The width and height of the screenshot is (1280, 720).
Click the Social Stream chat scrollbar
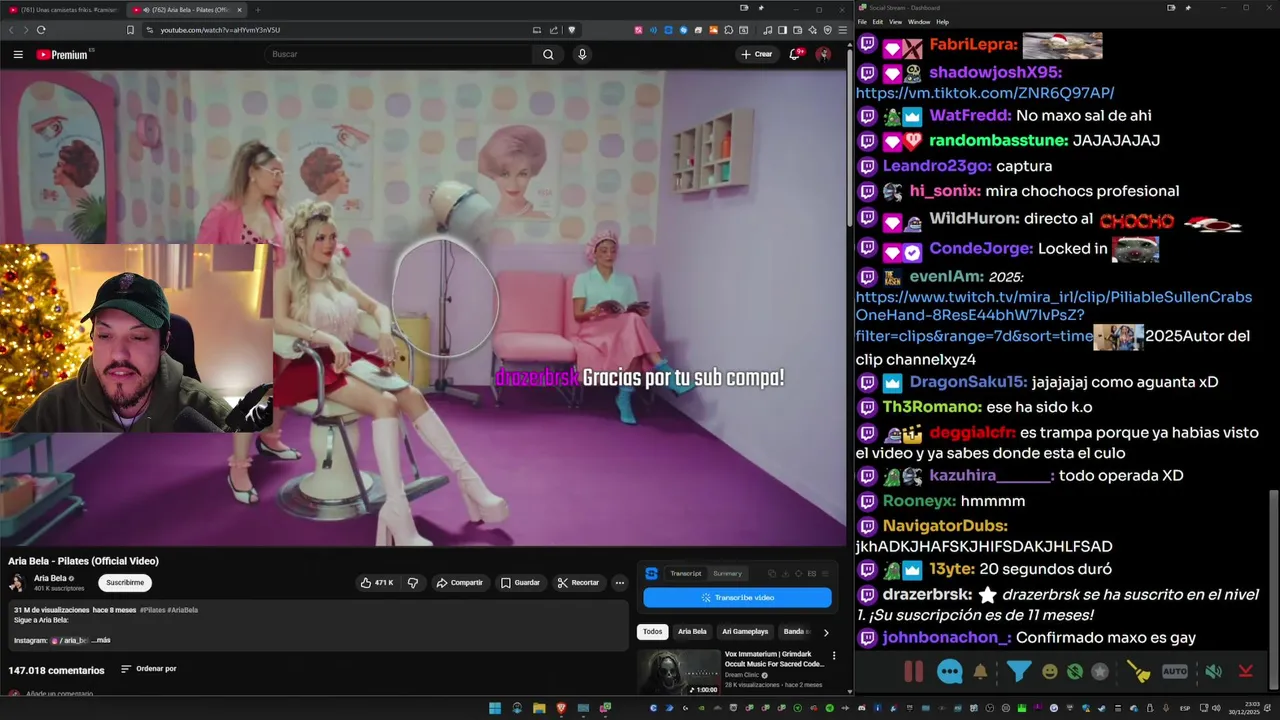point(1274,590)
